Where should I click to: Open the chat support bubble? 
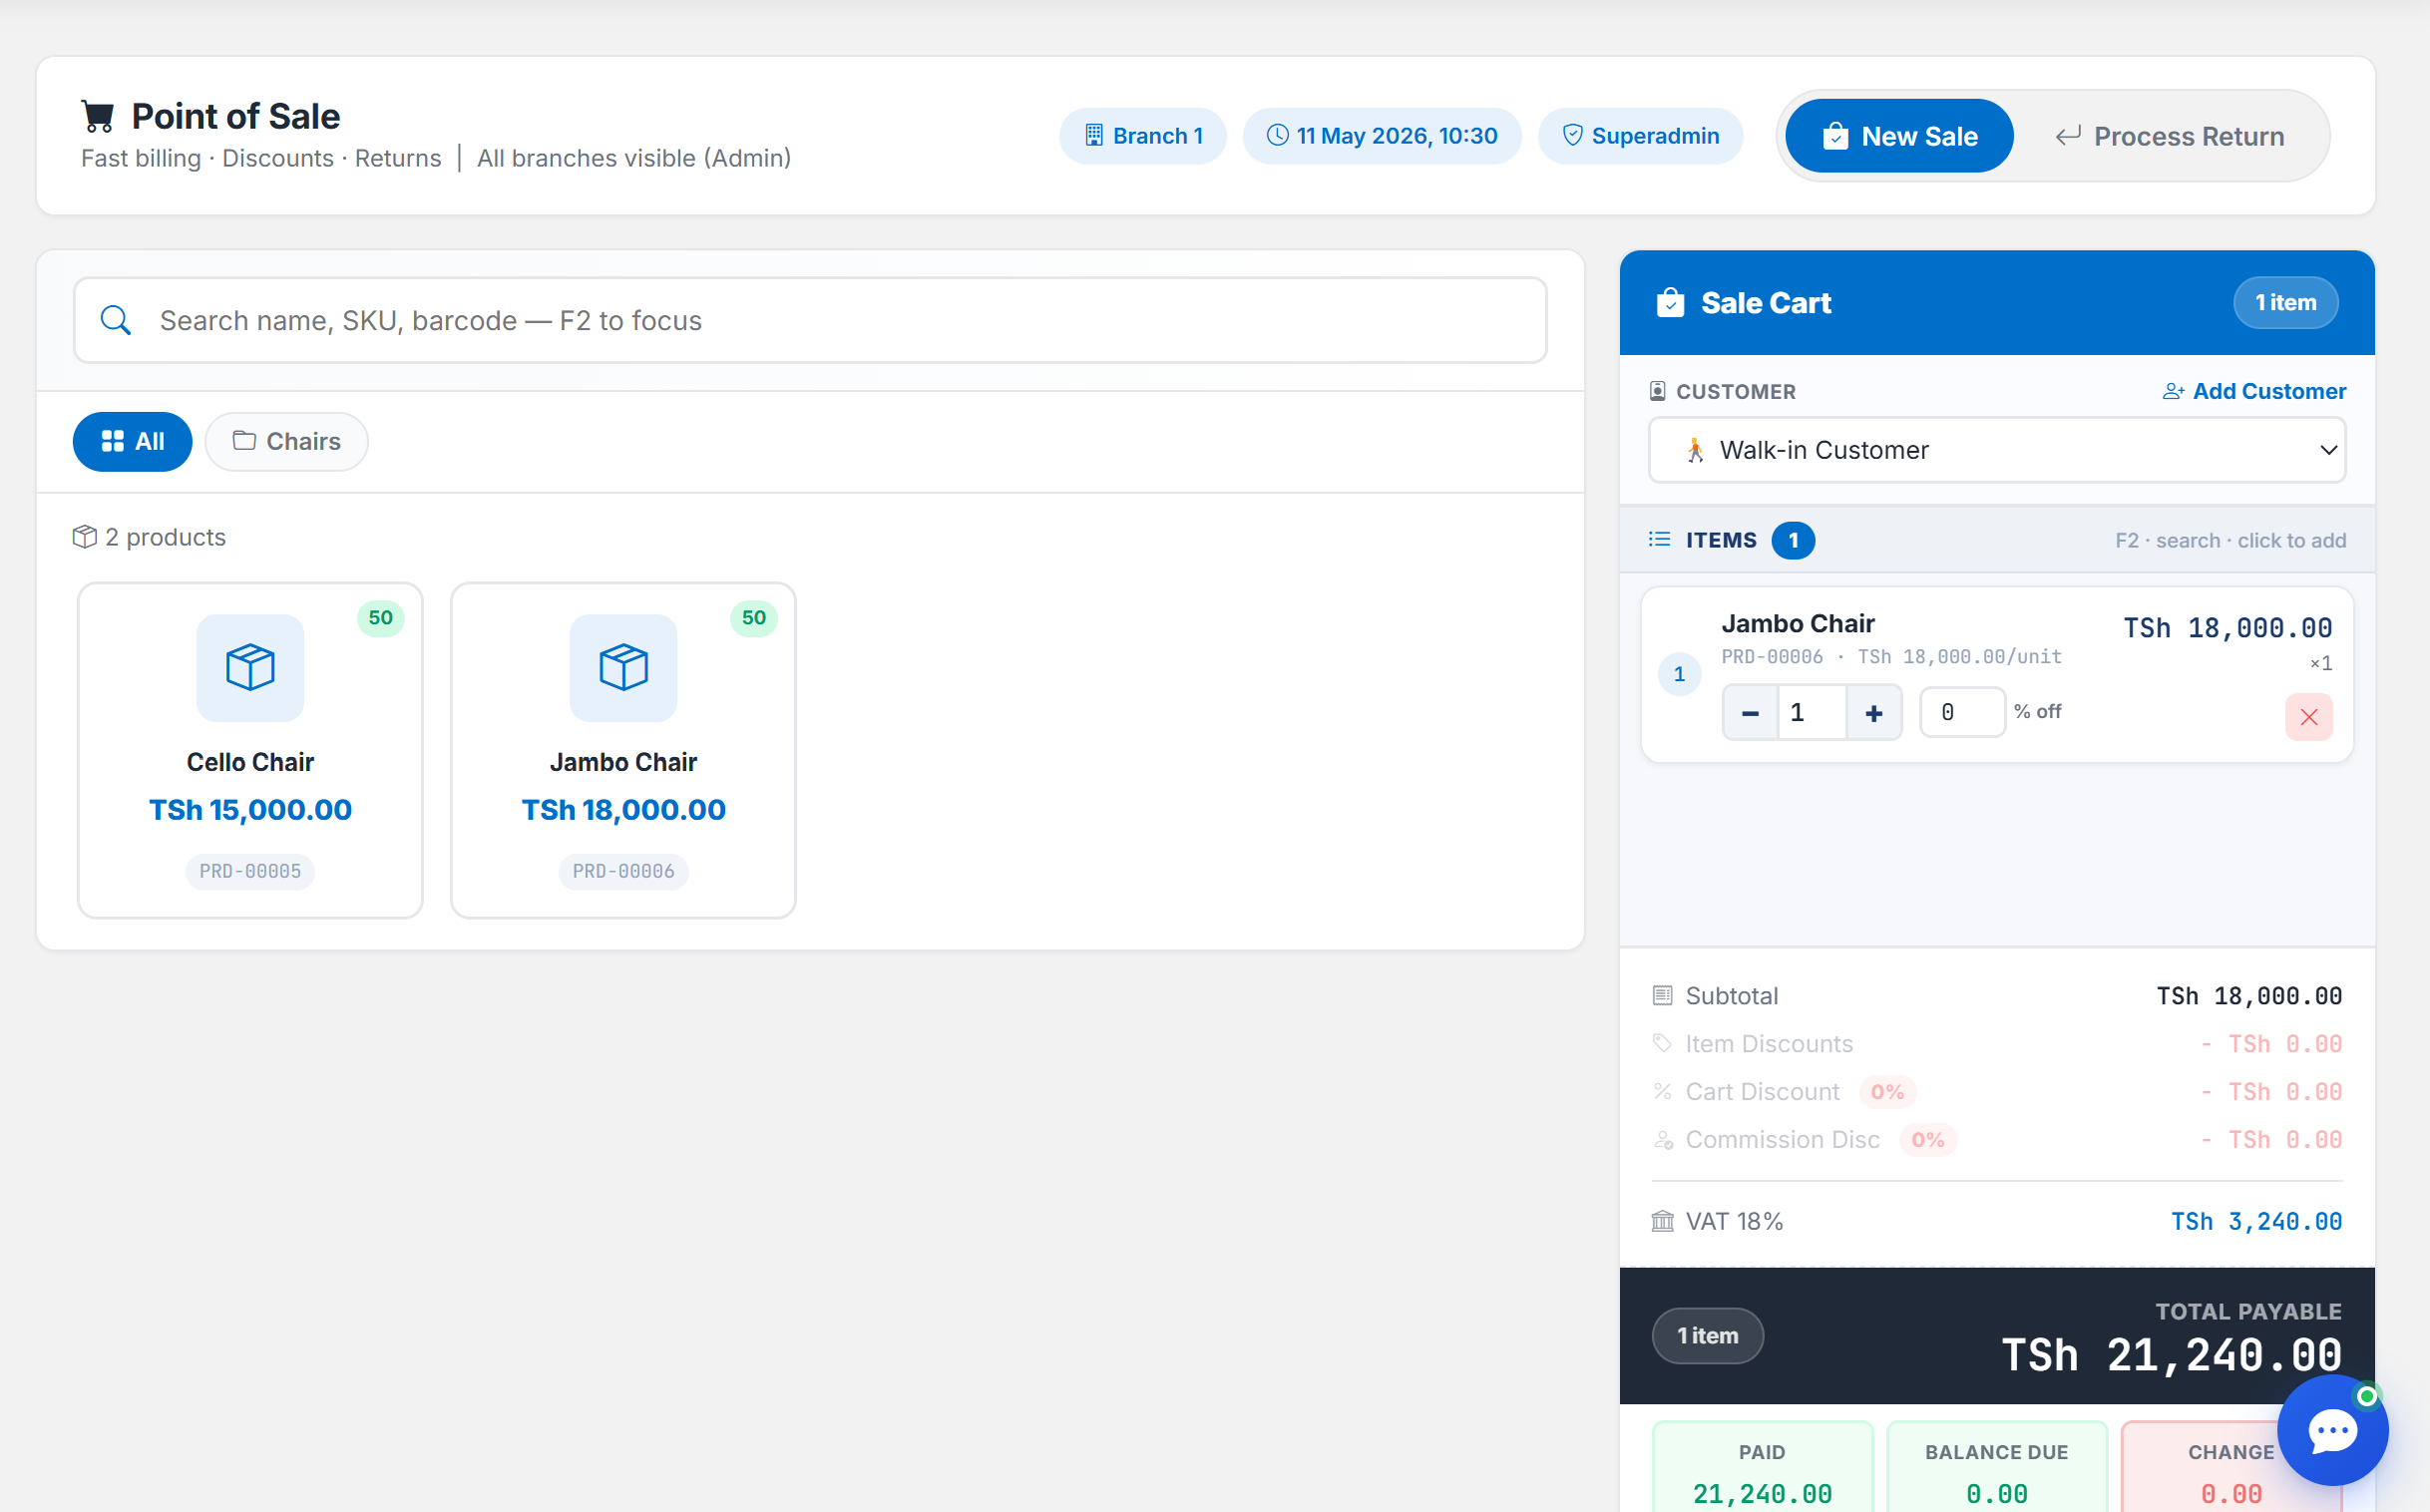(2332, 1431)
